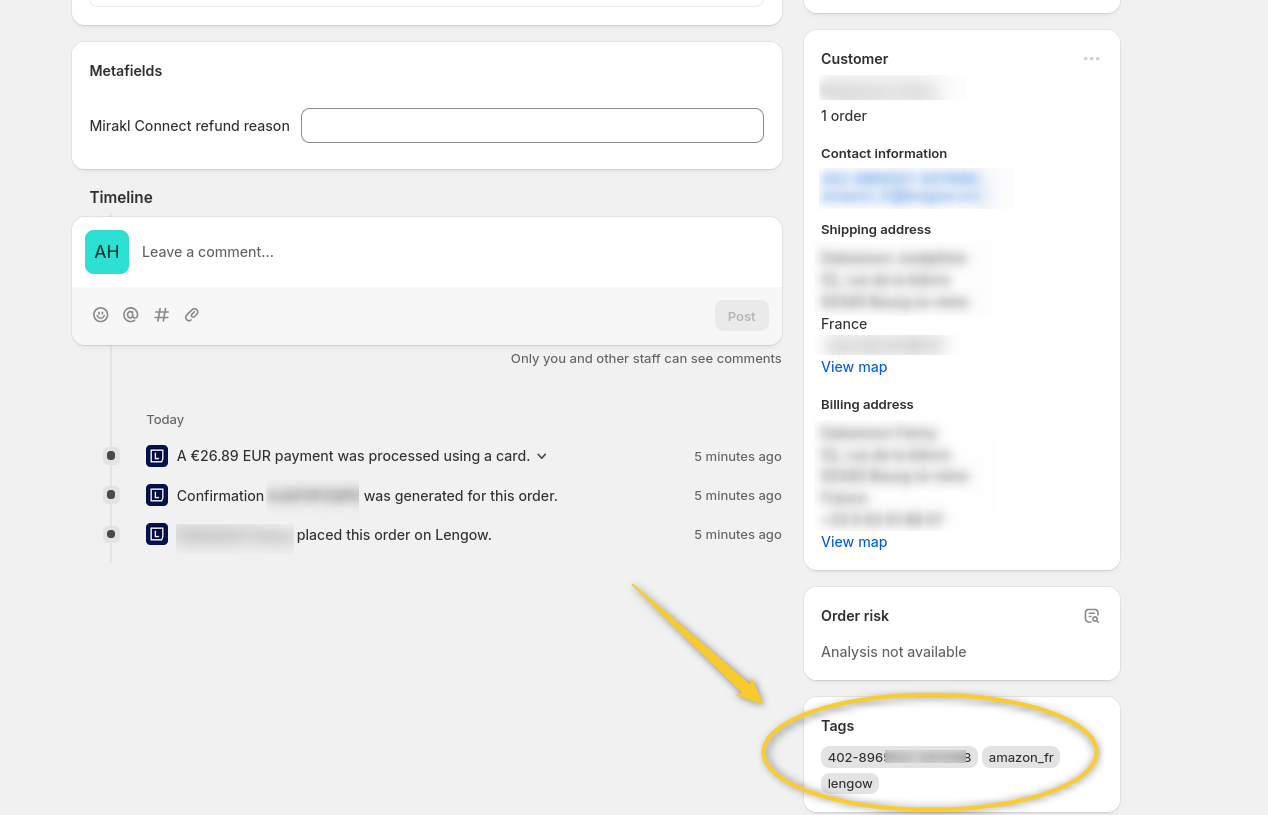This screenshot has height=815, width=1268.
Task: Open the Order risk analysis icon
Action: [1091, 616]
